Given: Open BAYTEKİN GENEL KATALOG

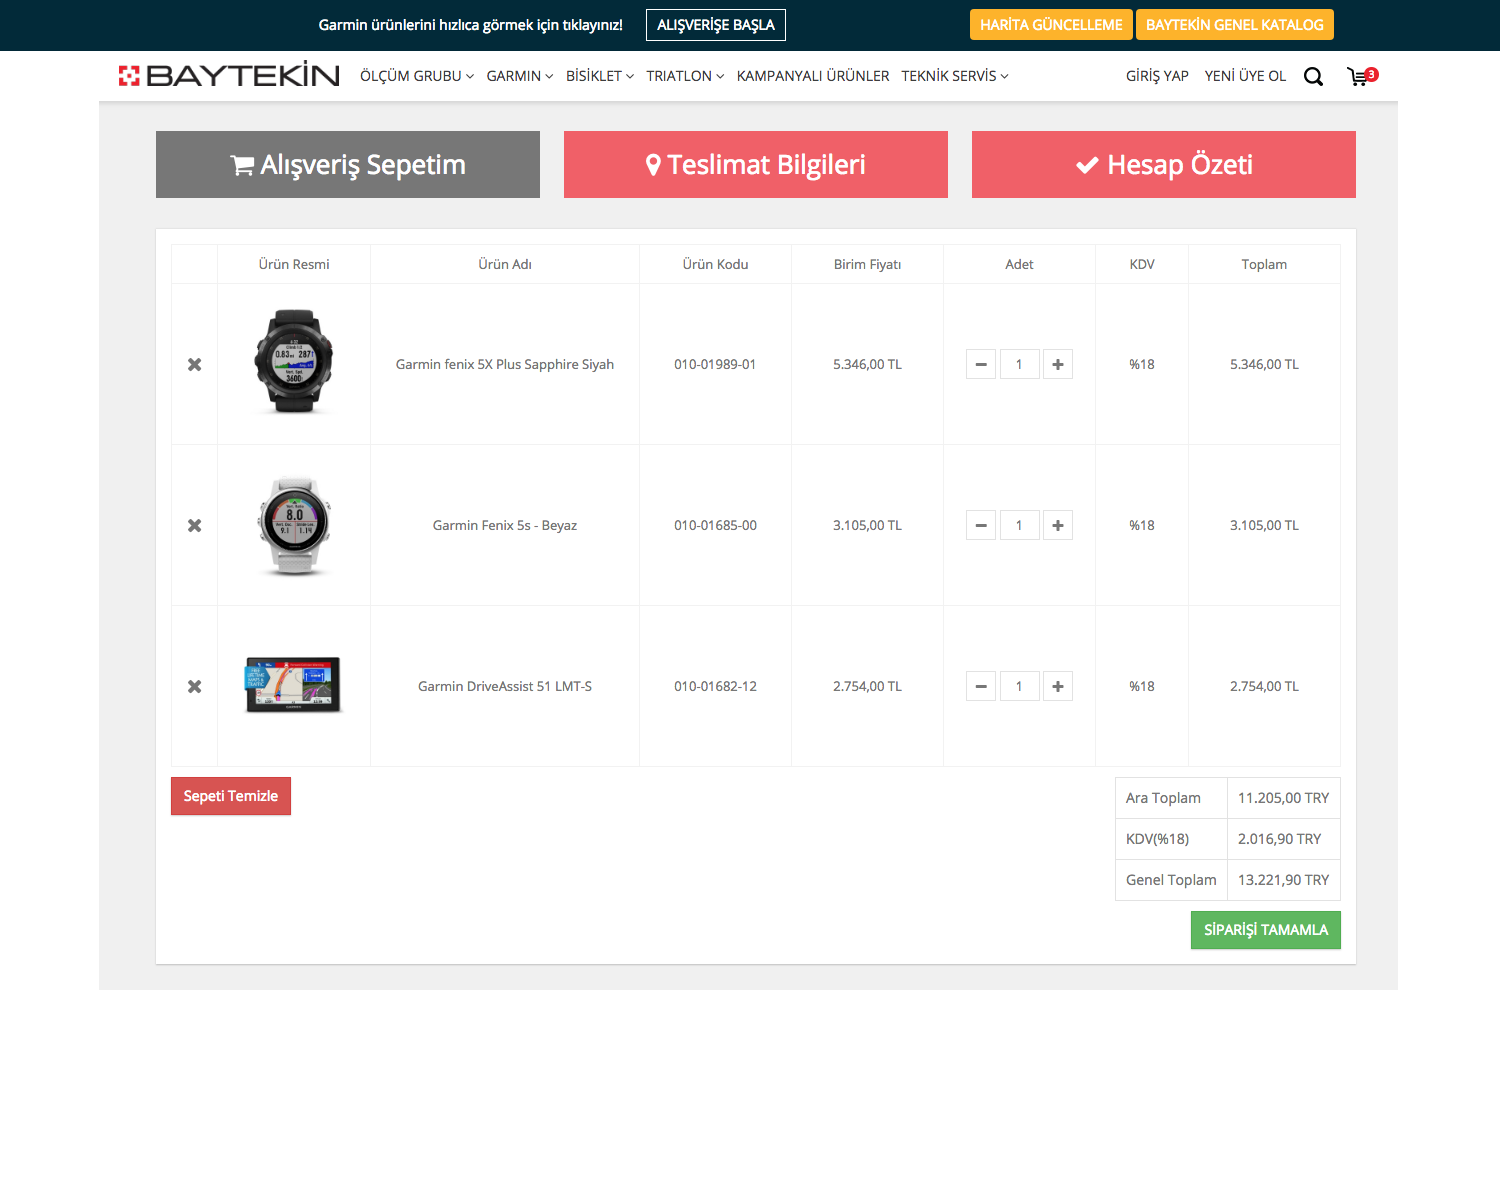Looking at the screenshot, I should click(1235, 25).
